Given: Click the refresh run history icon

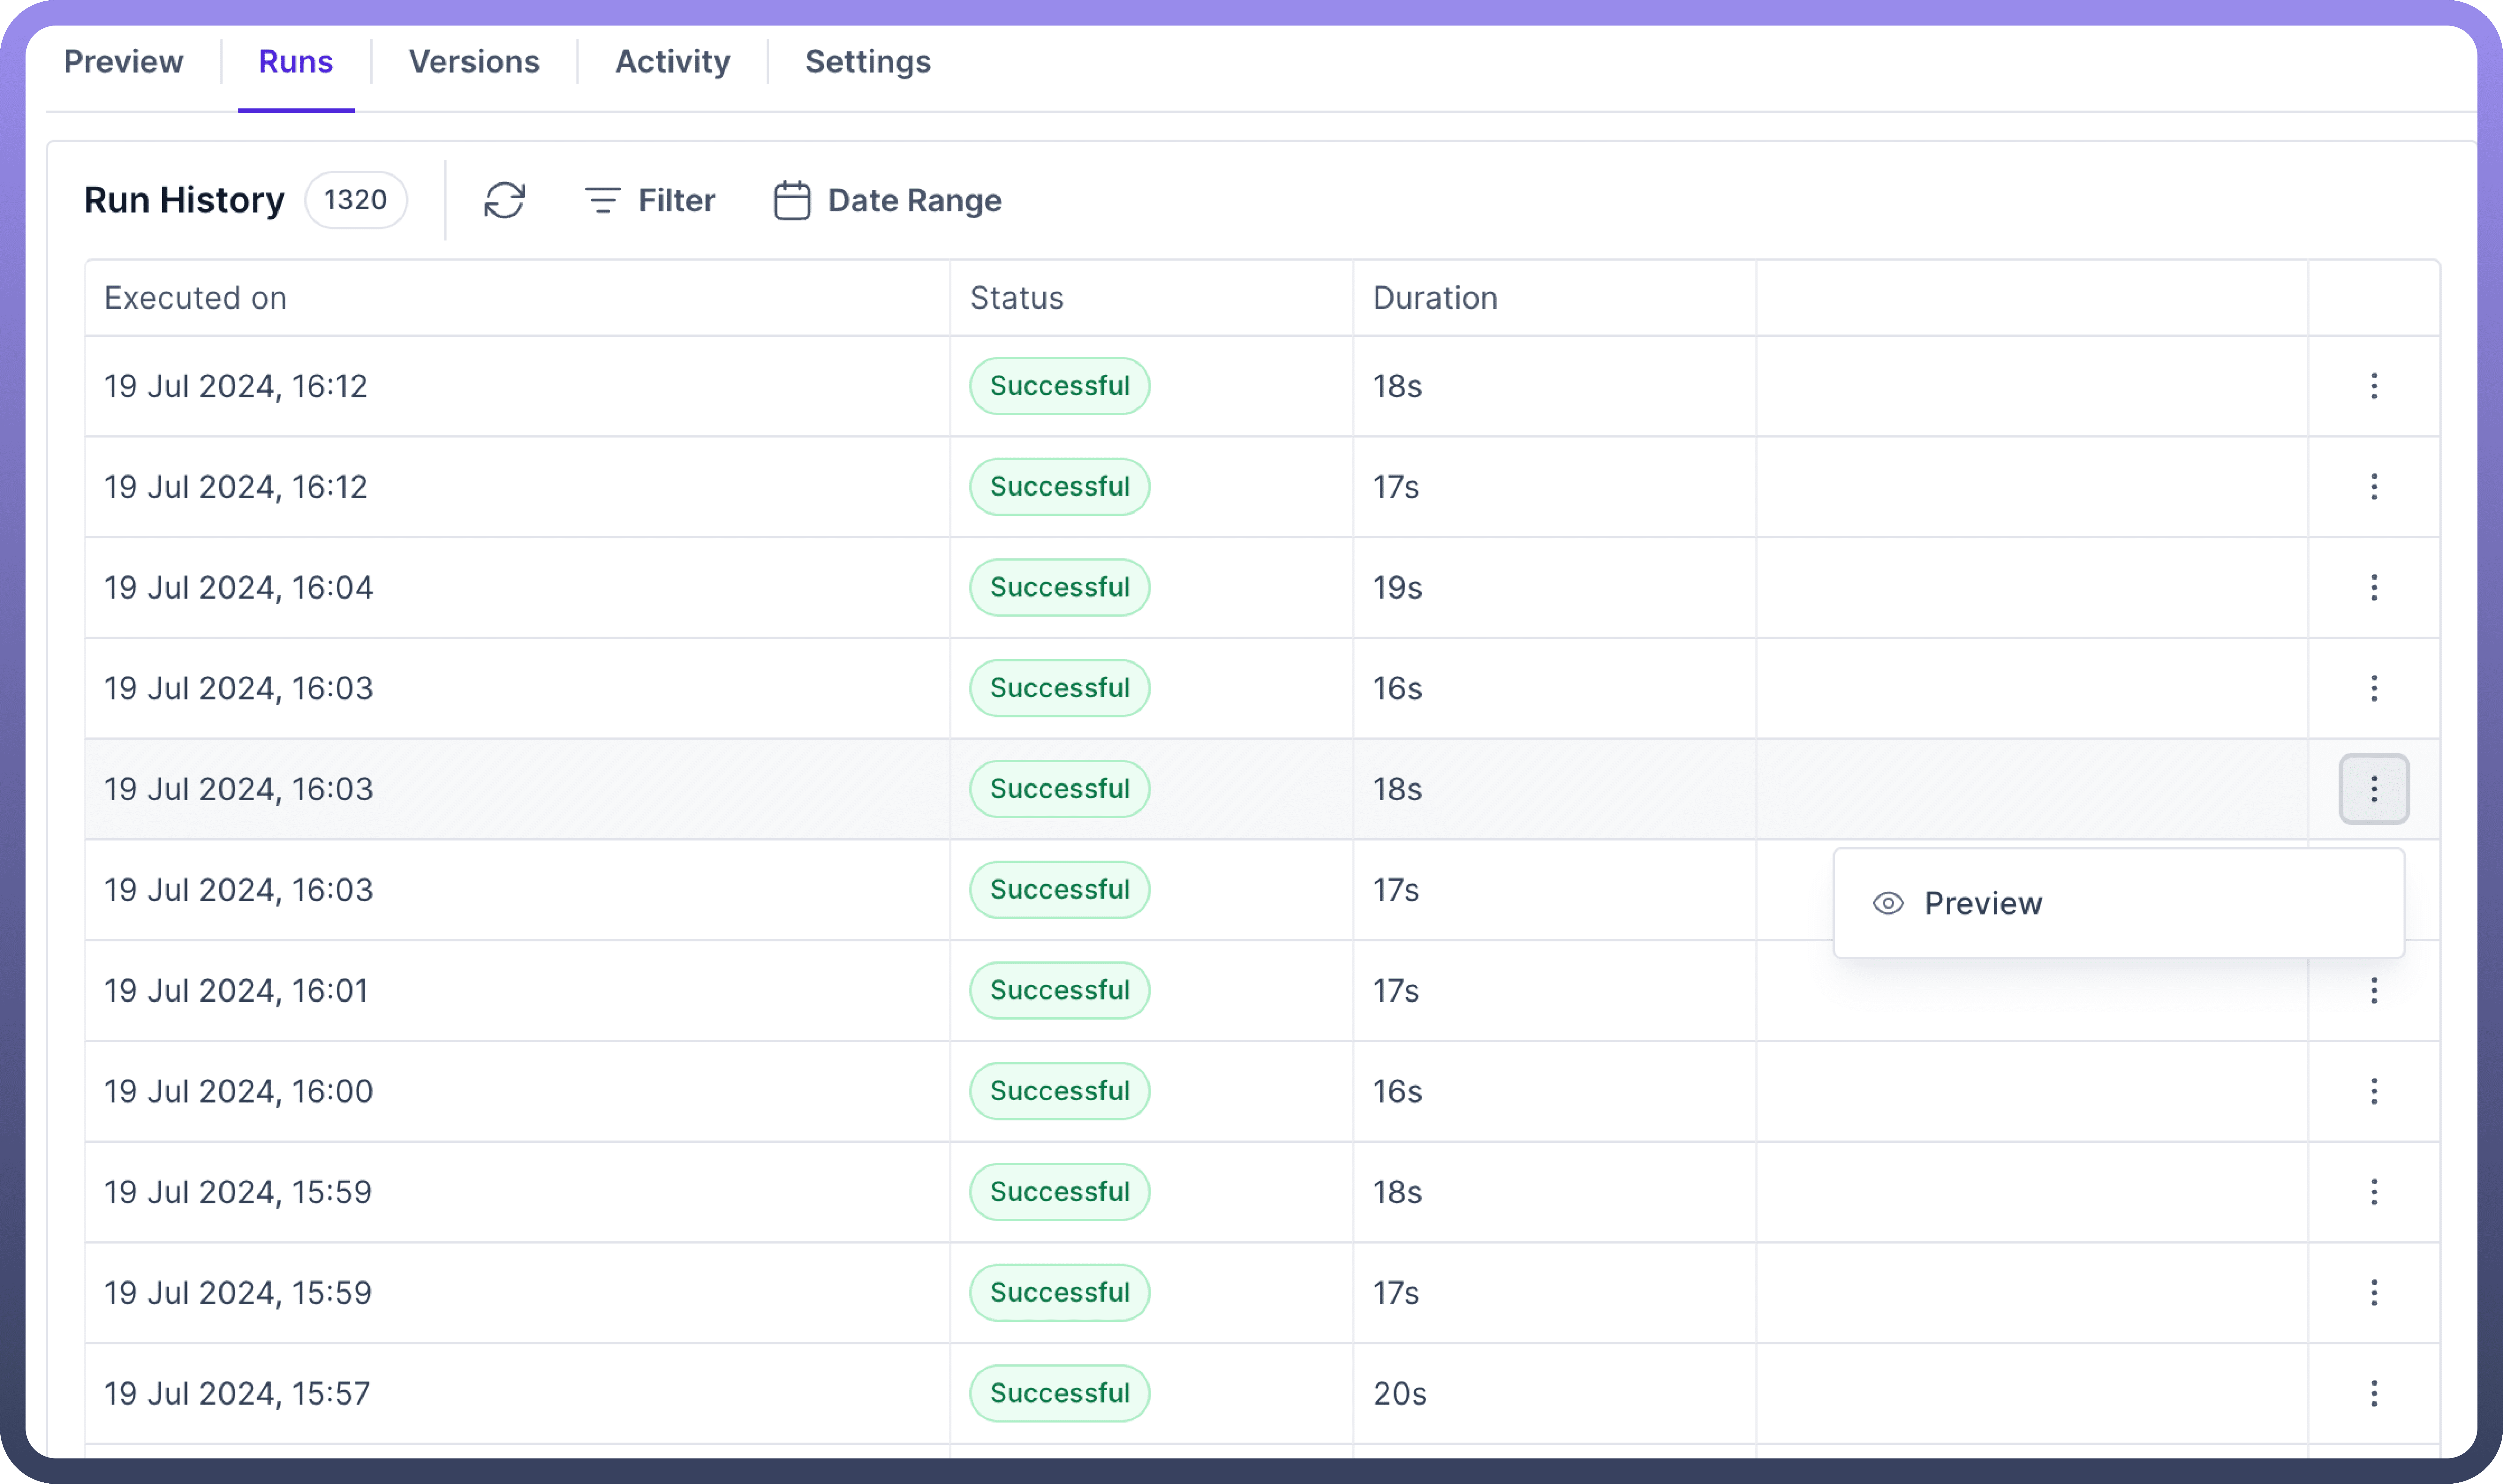Looking at the screenshot, I should click(504, 200).
